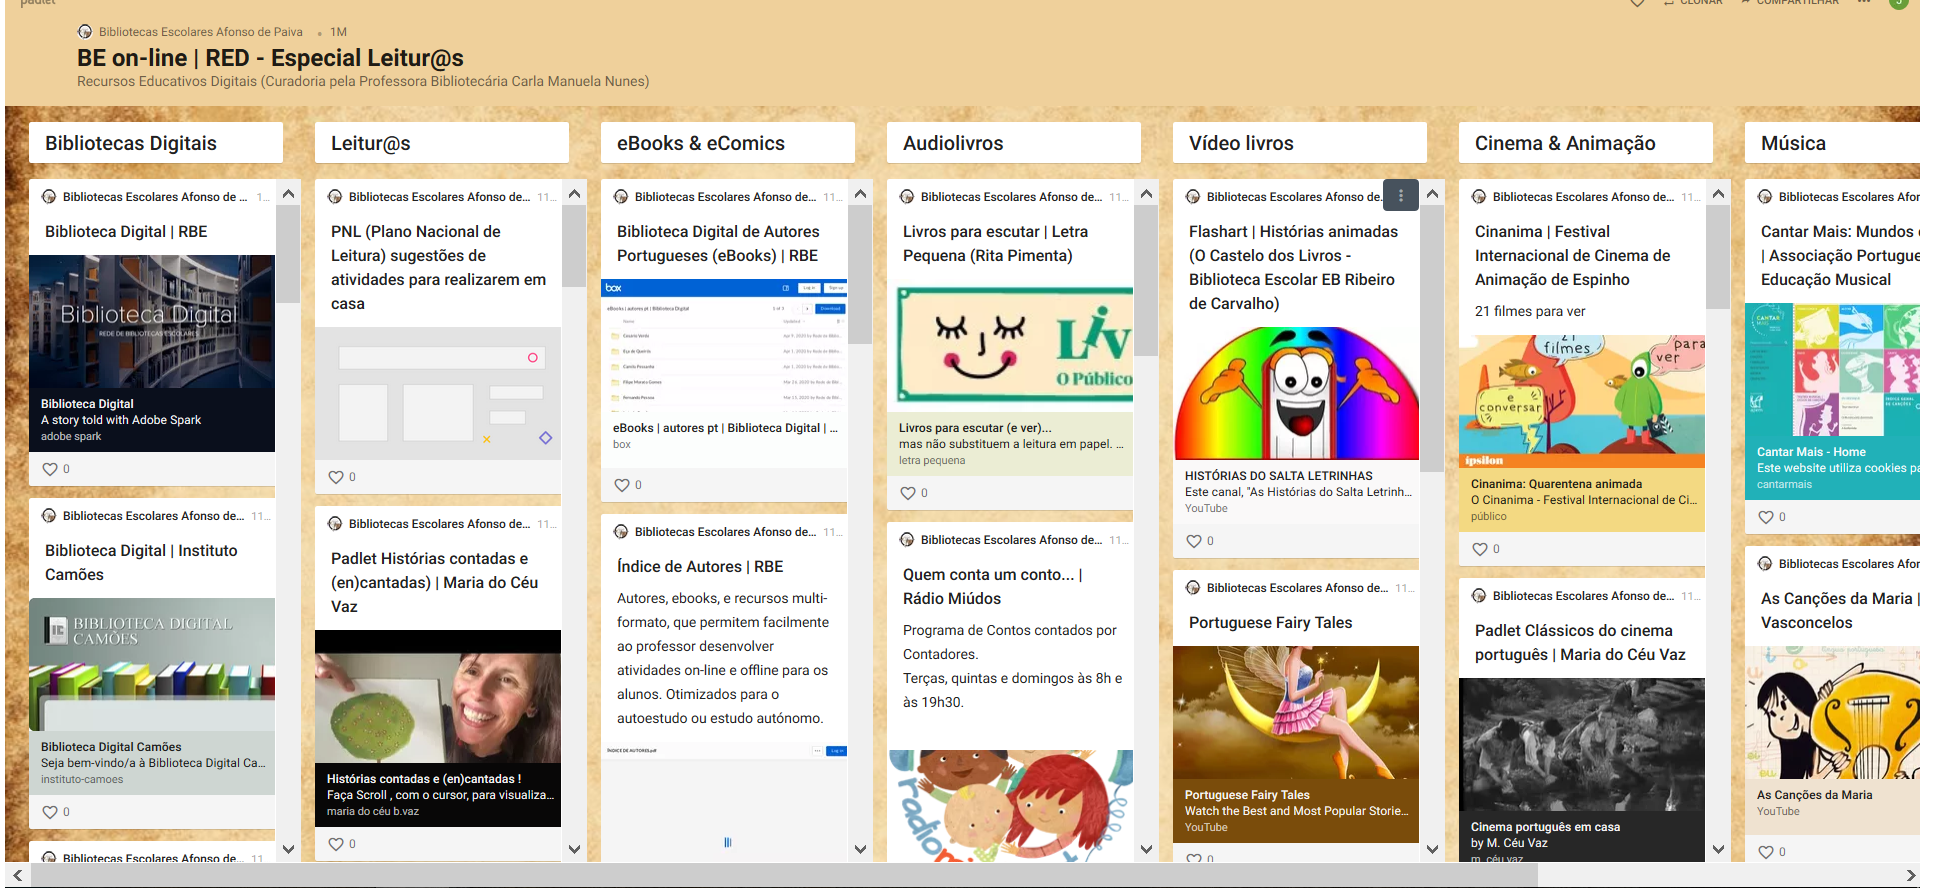This screenshot has width=1934, height=888.
Task: Click down arrow of eBooks & eComics column scrollbar
Action: click(x=860, y=849)
